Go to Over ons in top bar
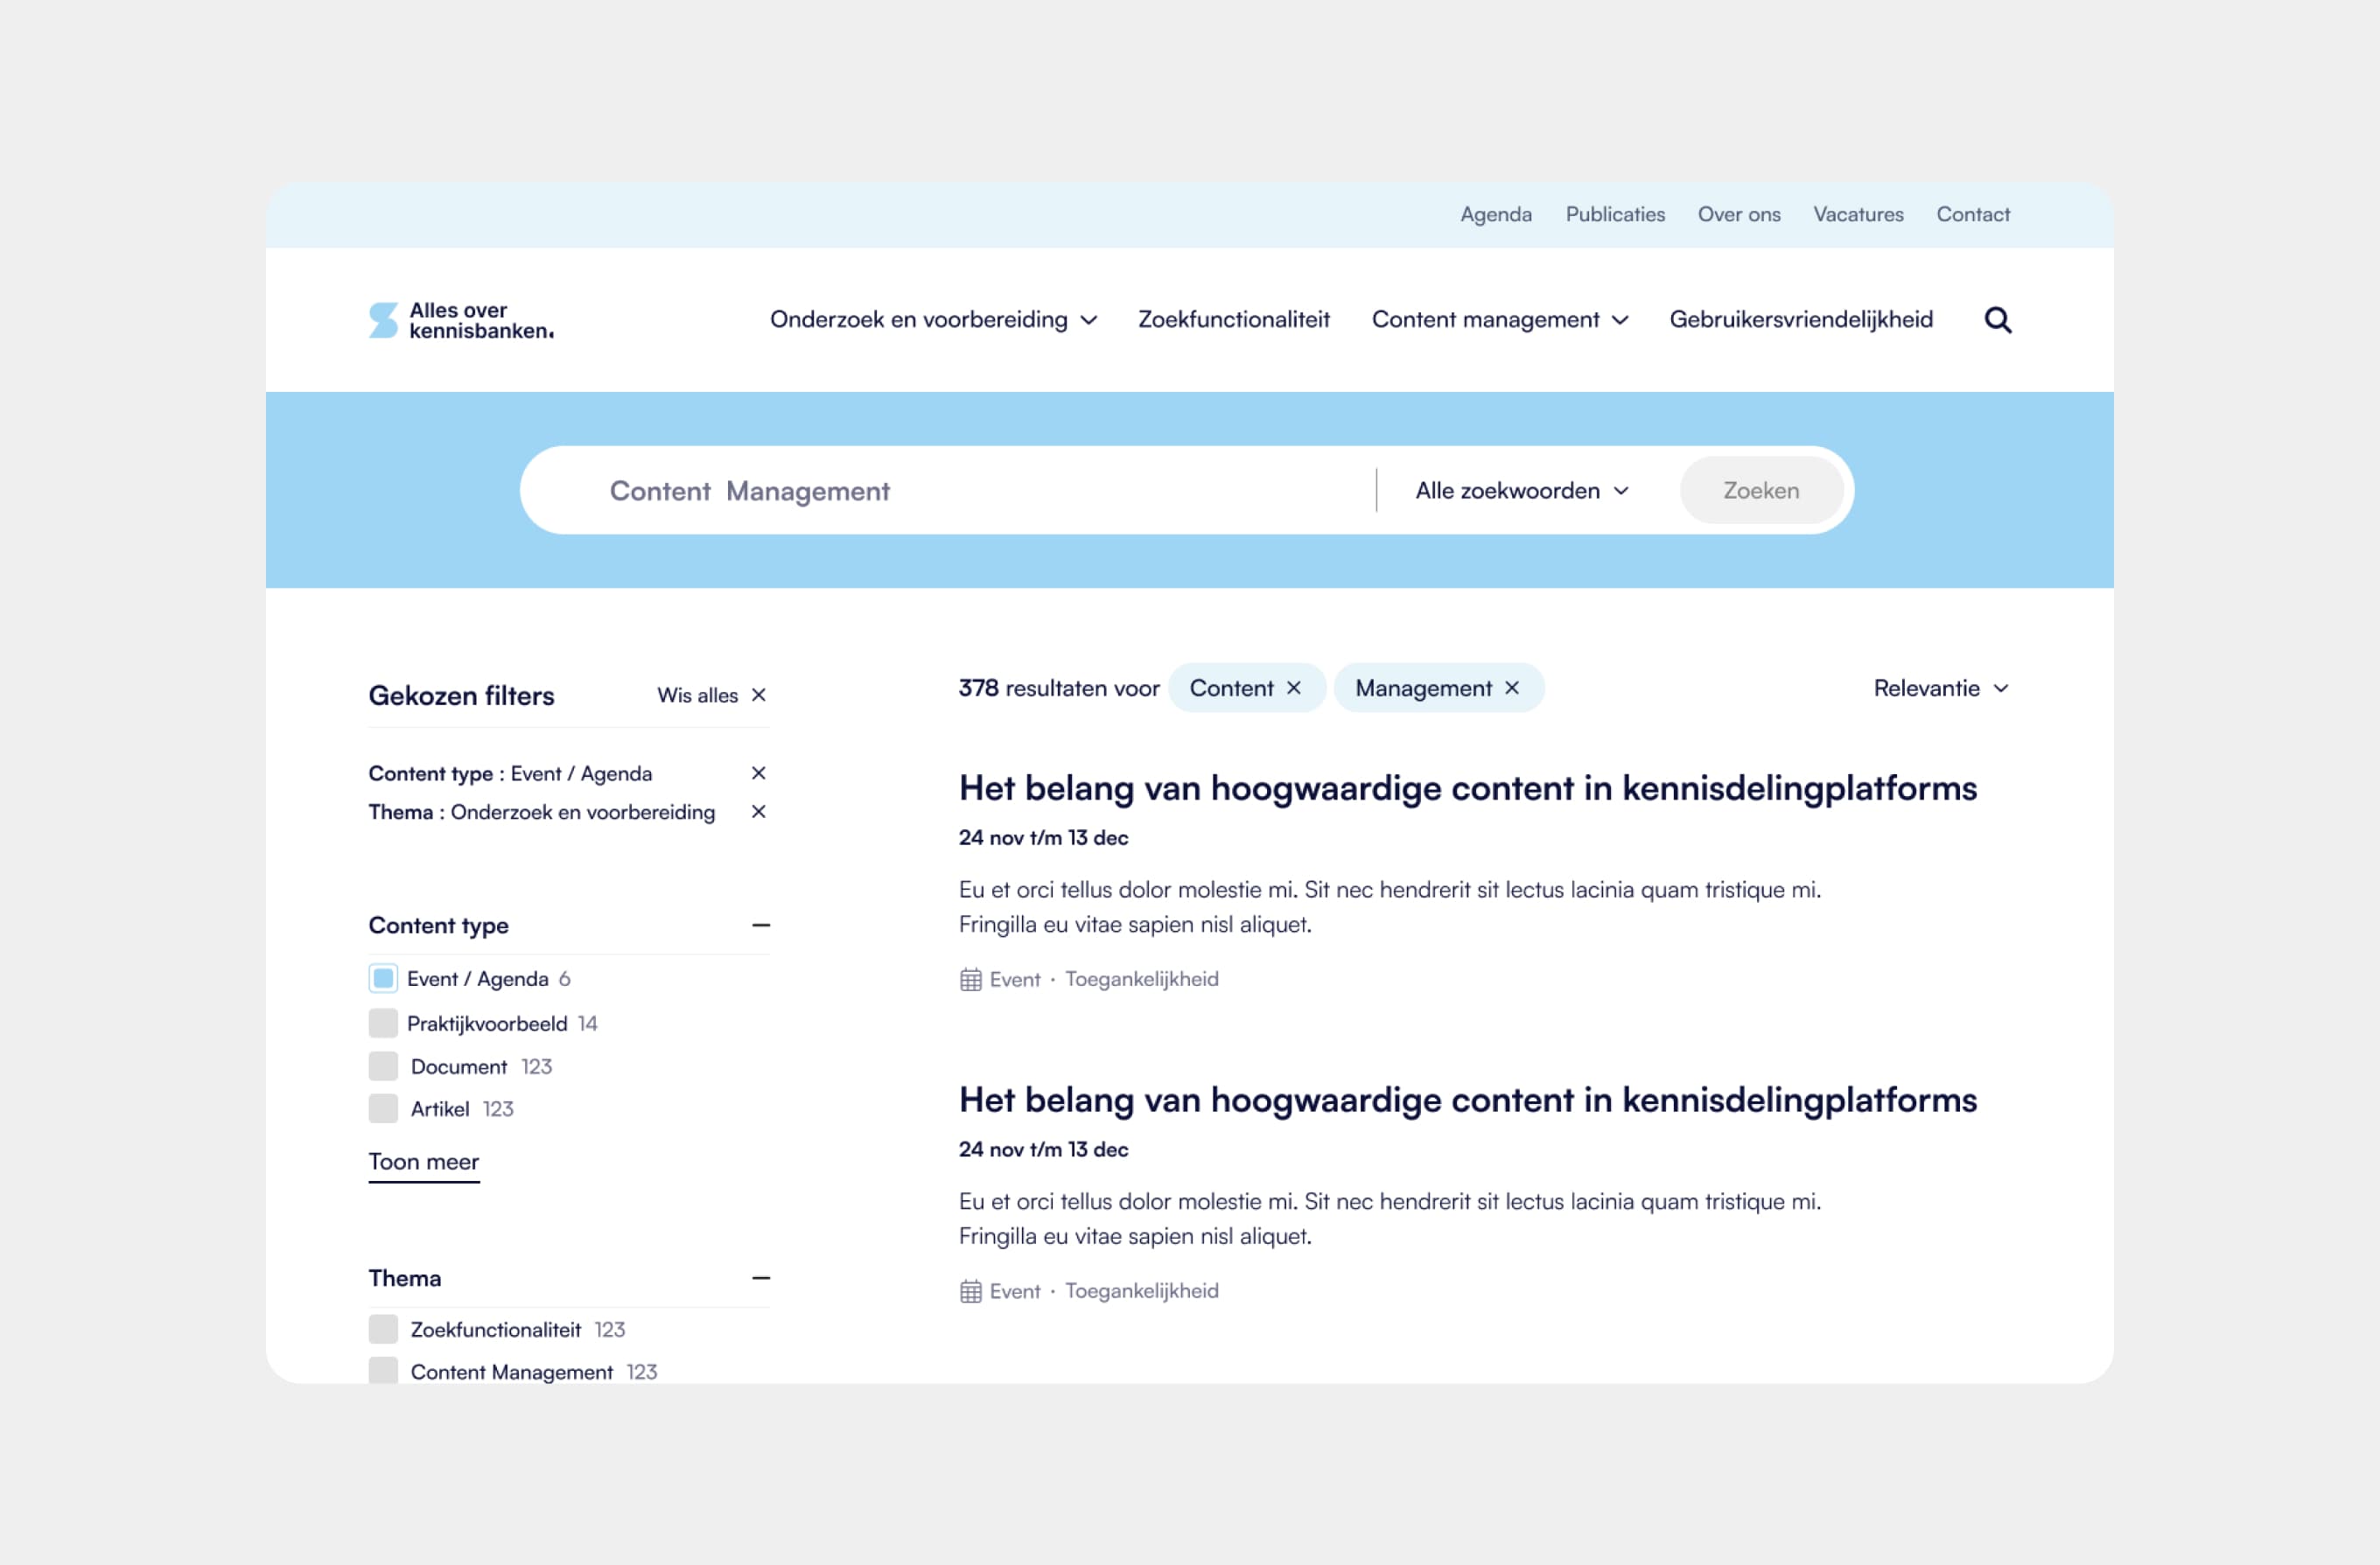Image resolution: width=2380 pixels, height=1565 pixels. 1739,214
